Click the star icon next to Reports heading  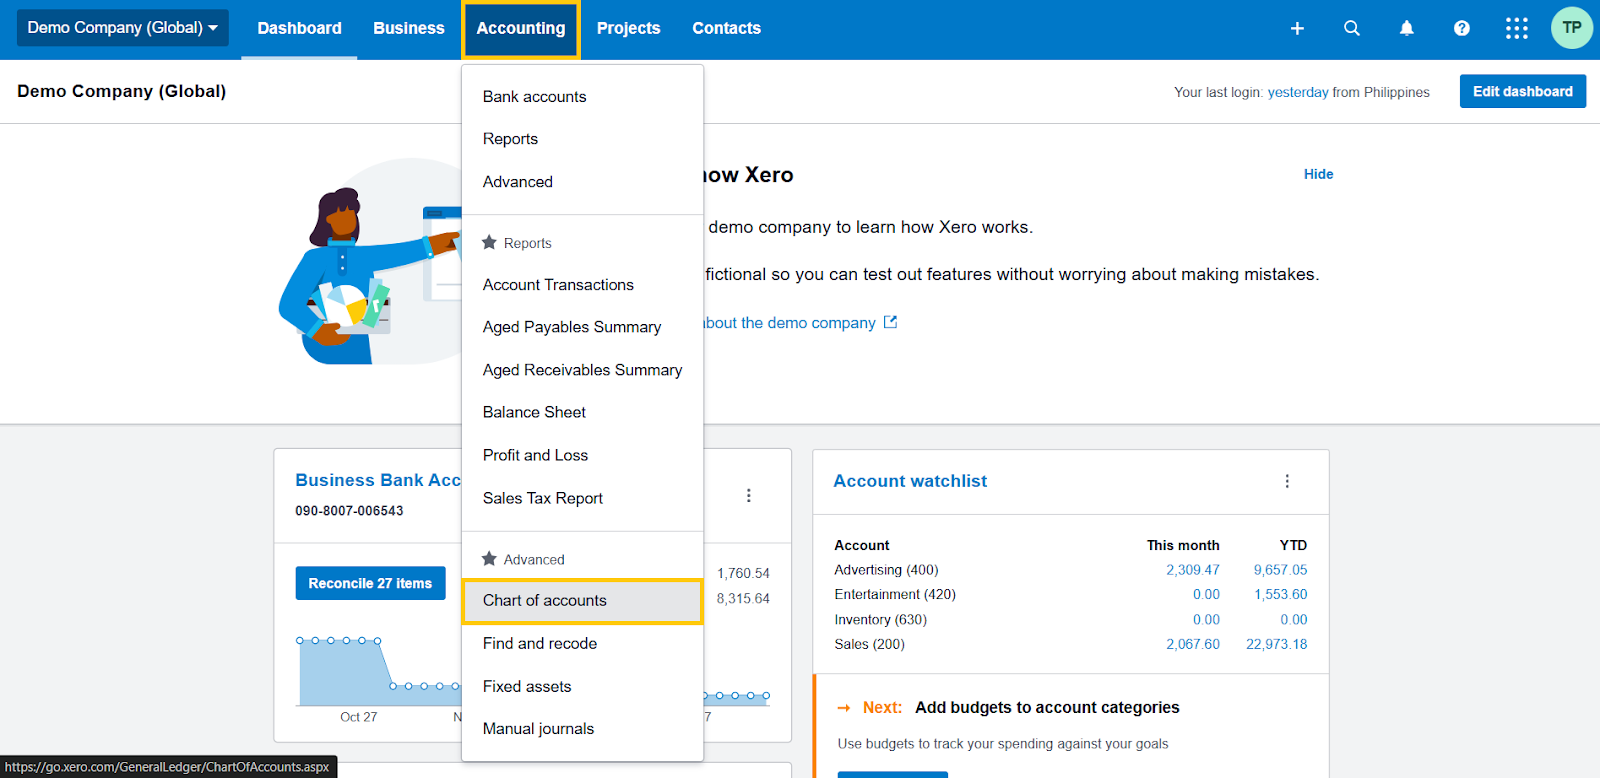tap(489, 242)
